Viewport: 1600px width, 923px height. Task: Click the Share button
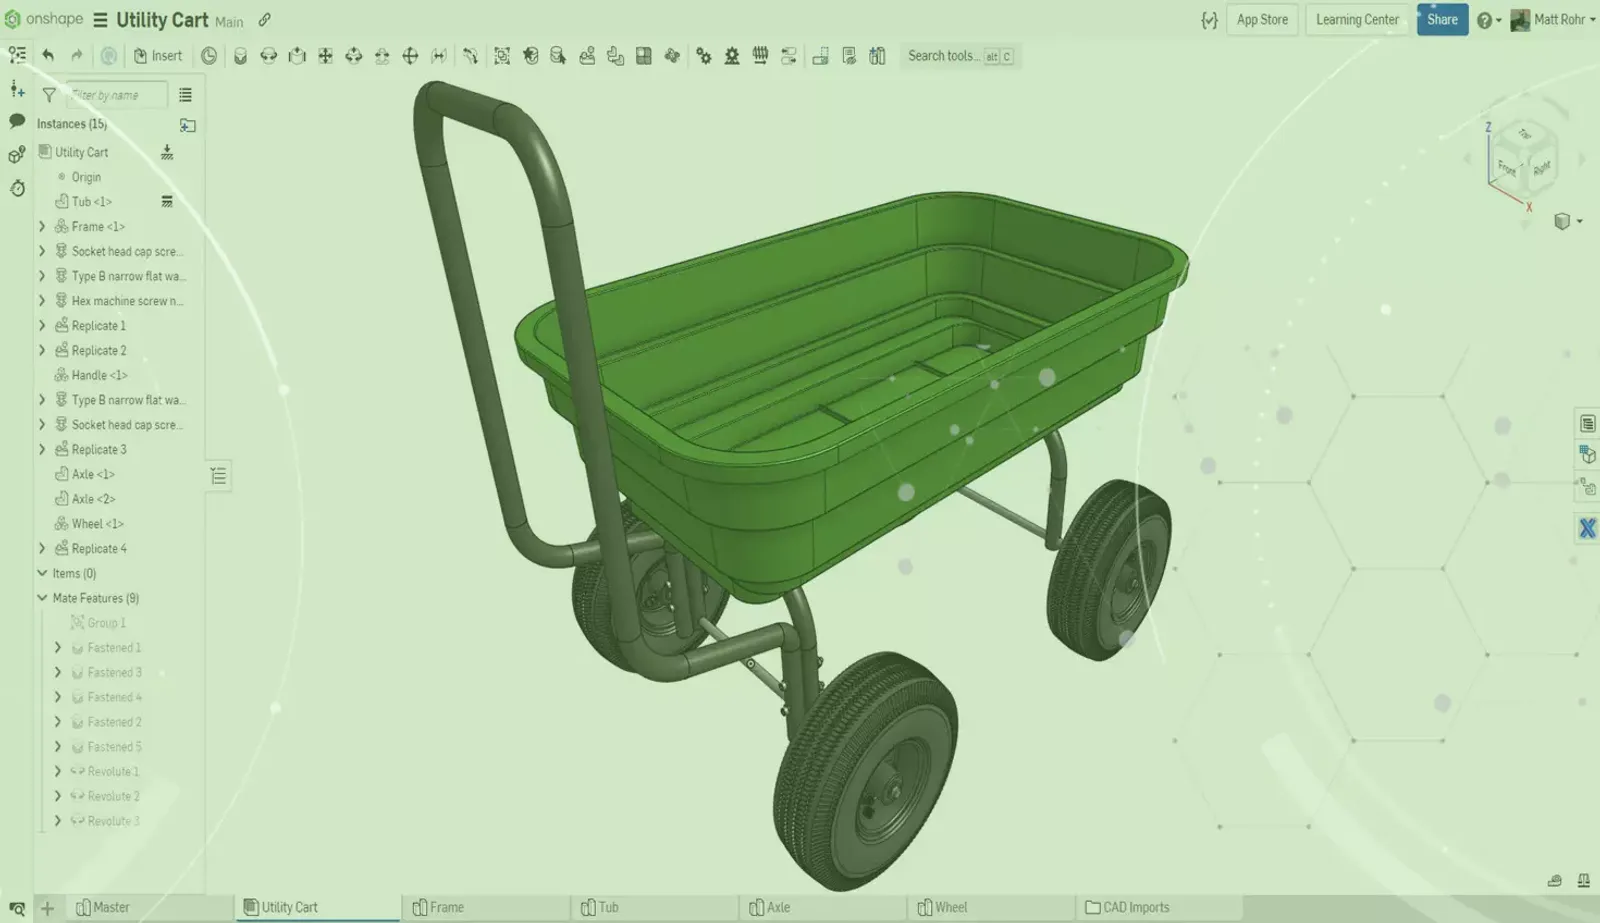(1442, 19)
